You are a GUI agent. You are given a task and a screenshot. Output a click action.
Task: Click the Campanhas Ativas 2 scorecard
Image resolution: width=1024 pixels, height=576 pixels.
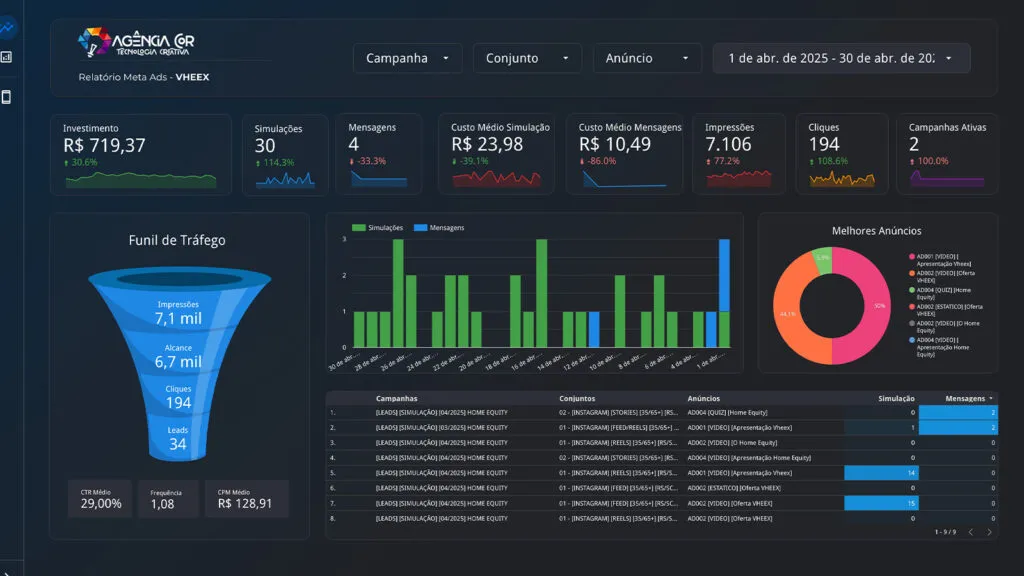[x=947, y=154]
